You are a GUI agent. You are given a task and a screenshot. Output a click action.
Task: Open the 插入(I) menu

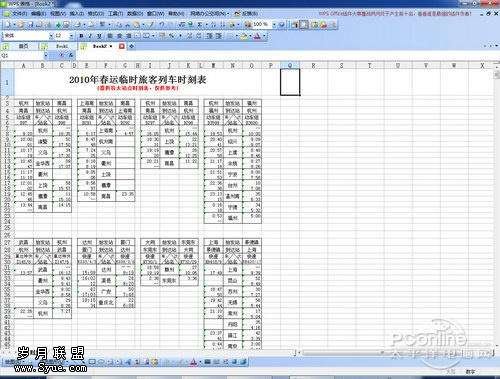click(x=77, y=14)
